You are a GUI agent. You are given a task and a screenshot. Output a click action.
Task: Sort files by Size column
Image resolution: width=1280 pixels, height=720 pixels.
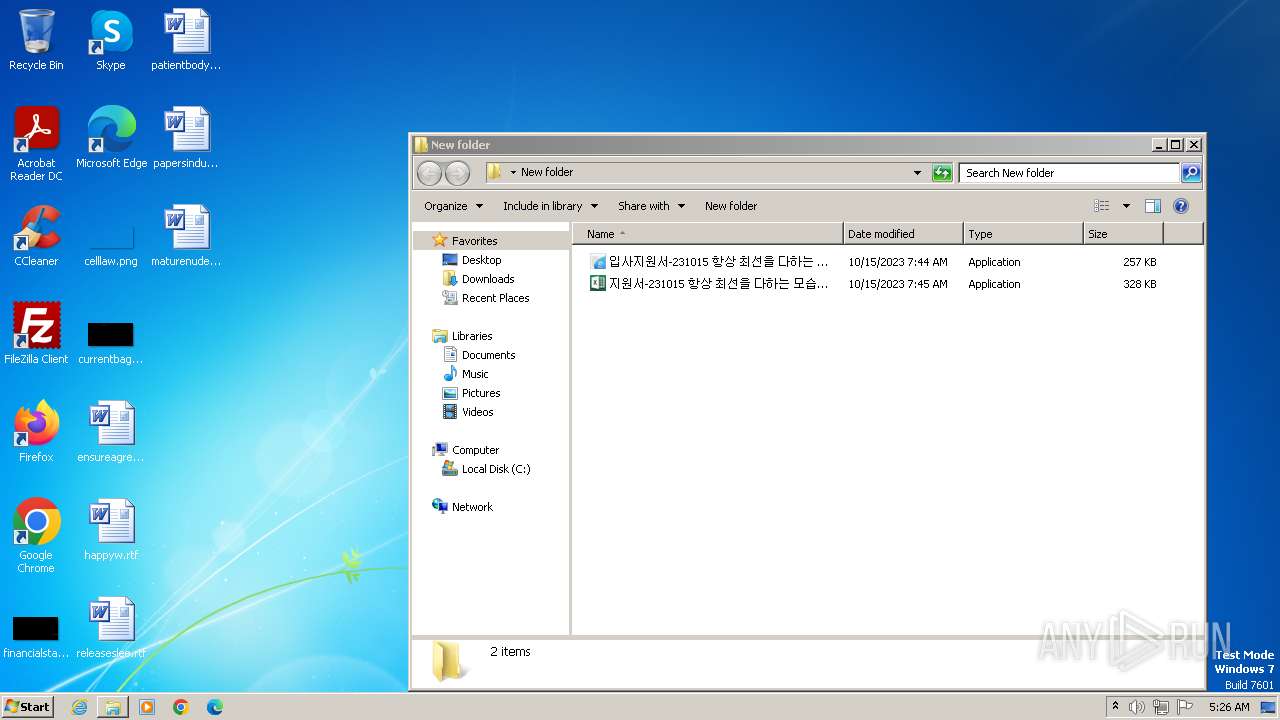pyautogui.click(x=1123, y=234)
